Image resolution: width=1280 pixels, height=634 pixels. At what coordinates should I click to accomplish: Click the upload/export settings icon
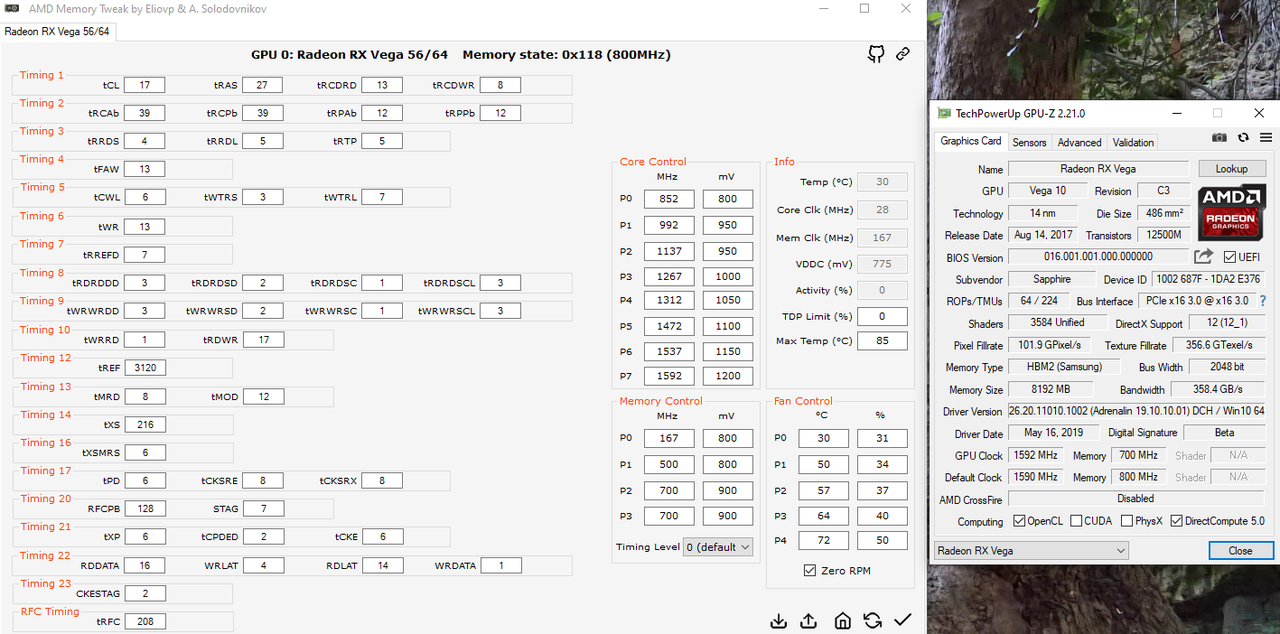809,620
